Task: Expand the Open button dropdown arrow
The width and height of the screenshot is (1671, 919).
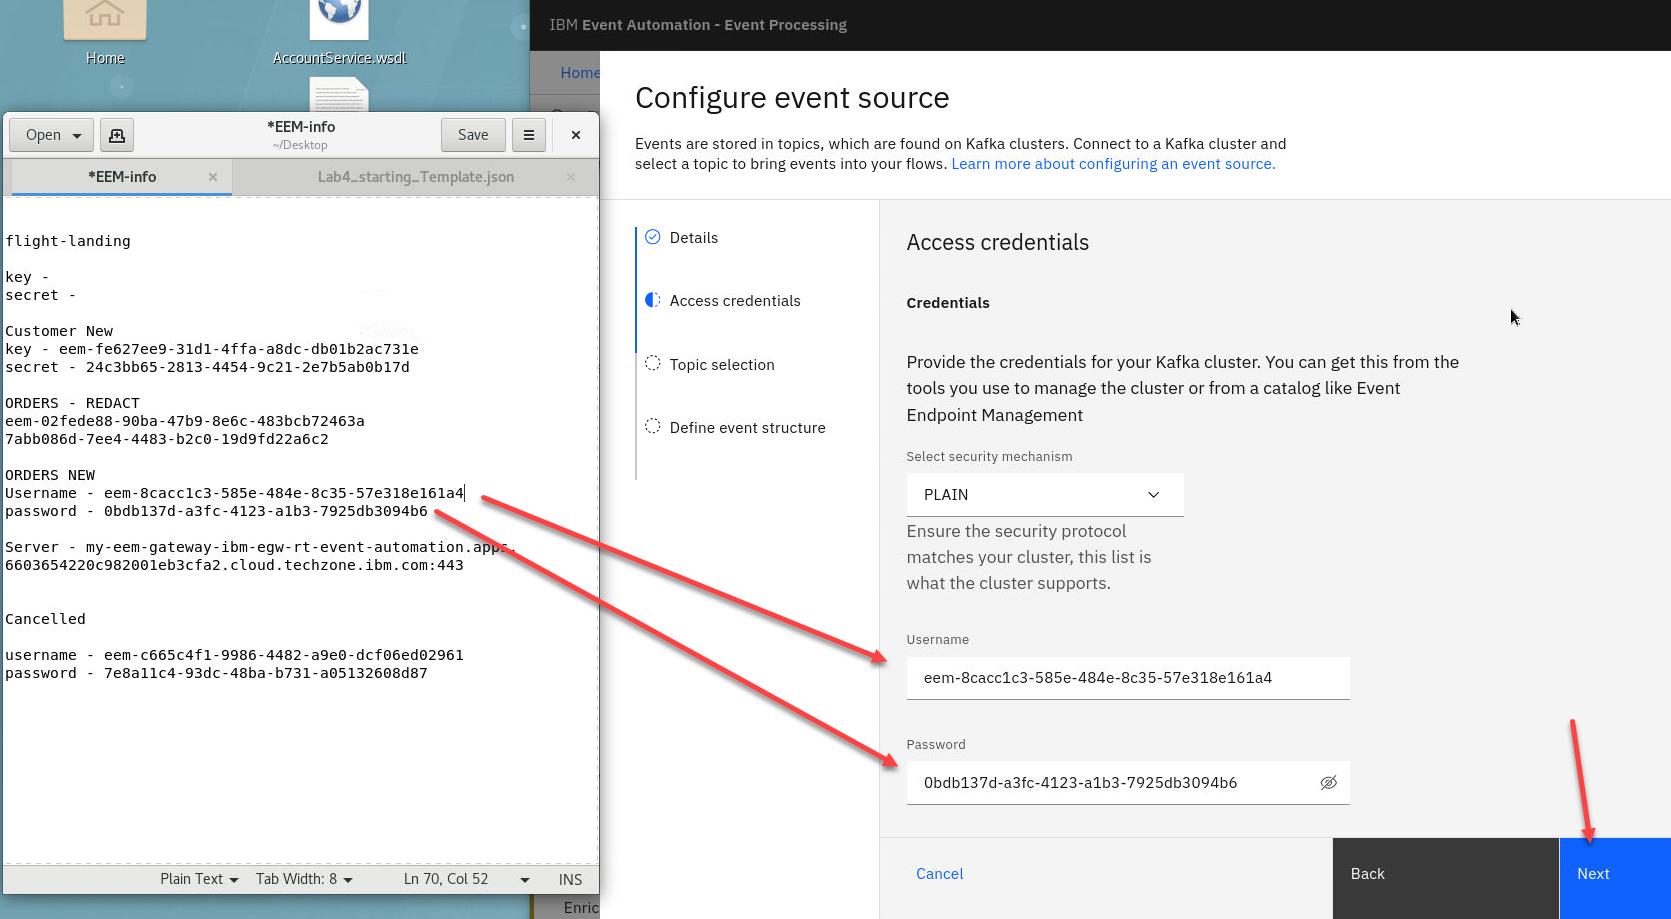Action: [78, 135]
